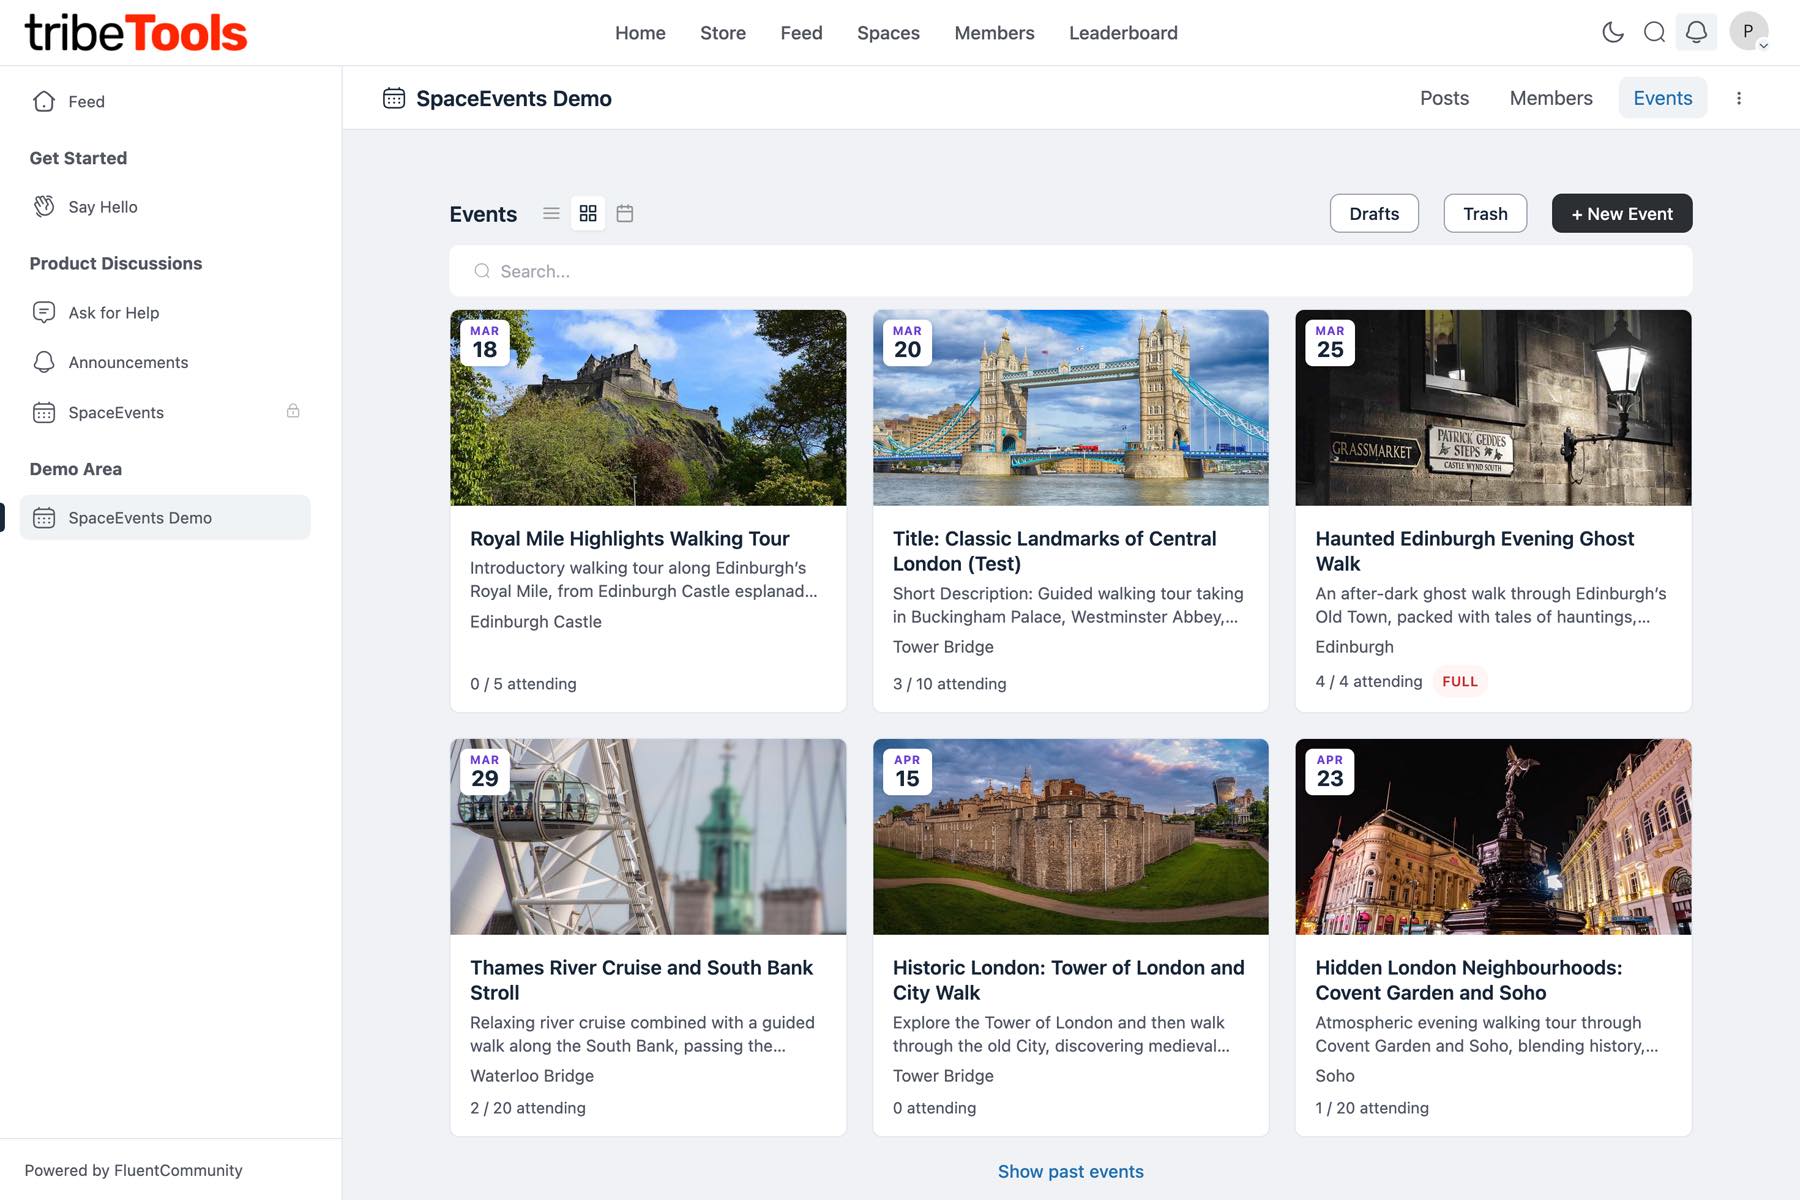Open Ask for Help chat icon

[44, 312]
